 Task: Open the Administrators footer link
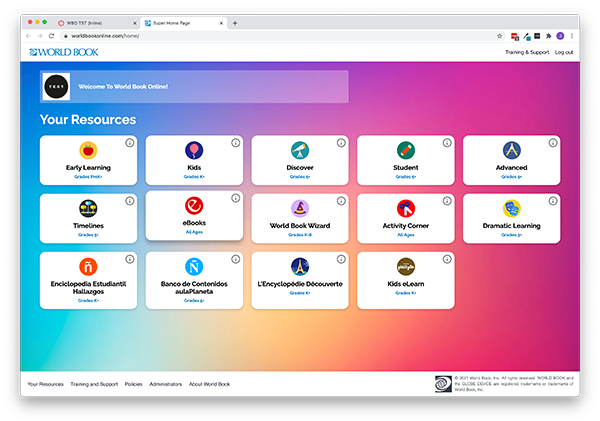[x=166, y=384]
